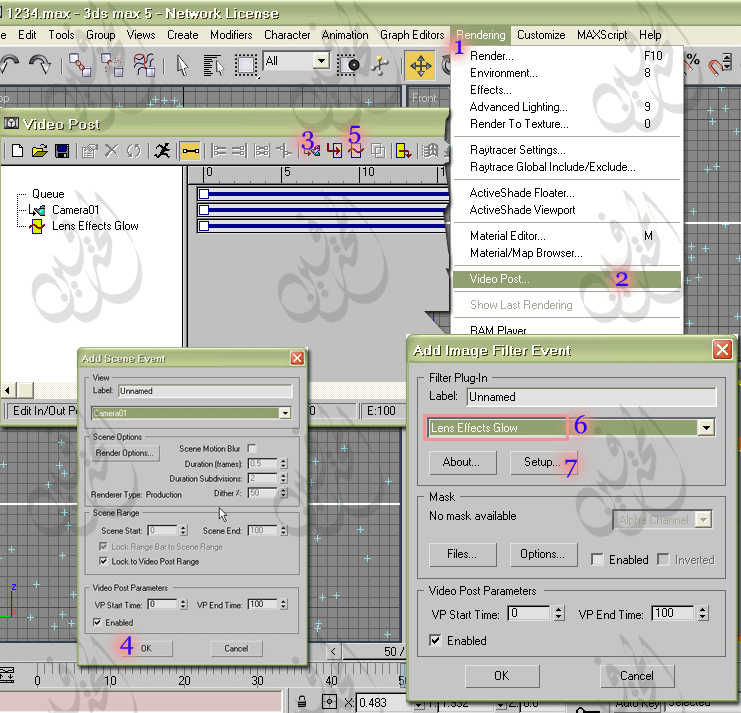Click Align Selected Right icon
Screen dimensions: 741x713
(239, 151)
